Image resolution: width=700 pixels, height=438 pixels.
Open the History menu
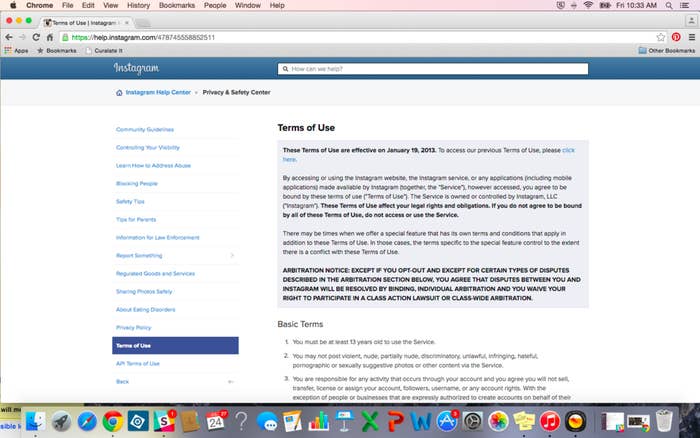[138, 5]
